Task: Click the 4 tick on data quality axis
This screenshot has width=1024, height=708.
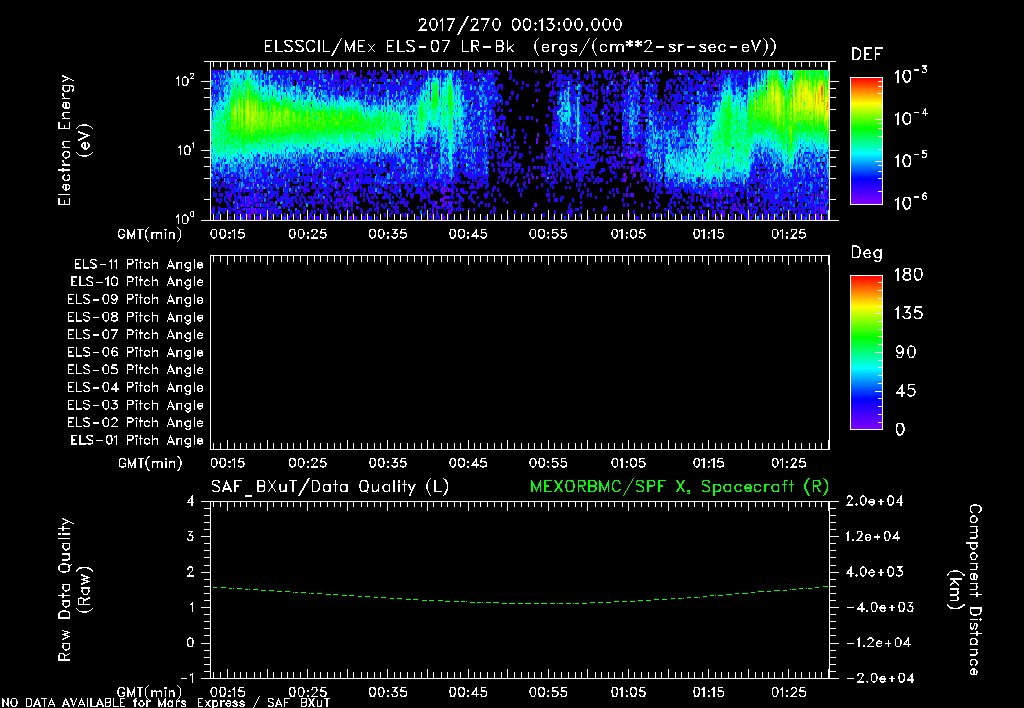Action: coord(191,501)
